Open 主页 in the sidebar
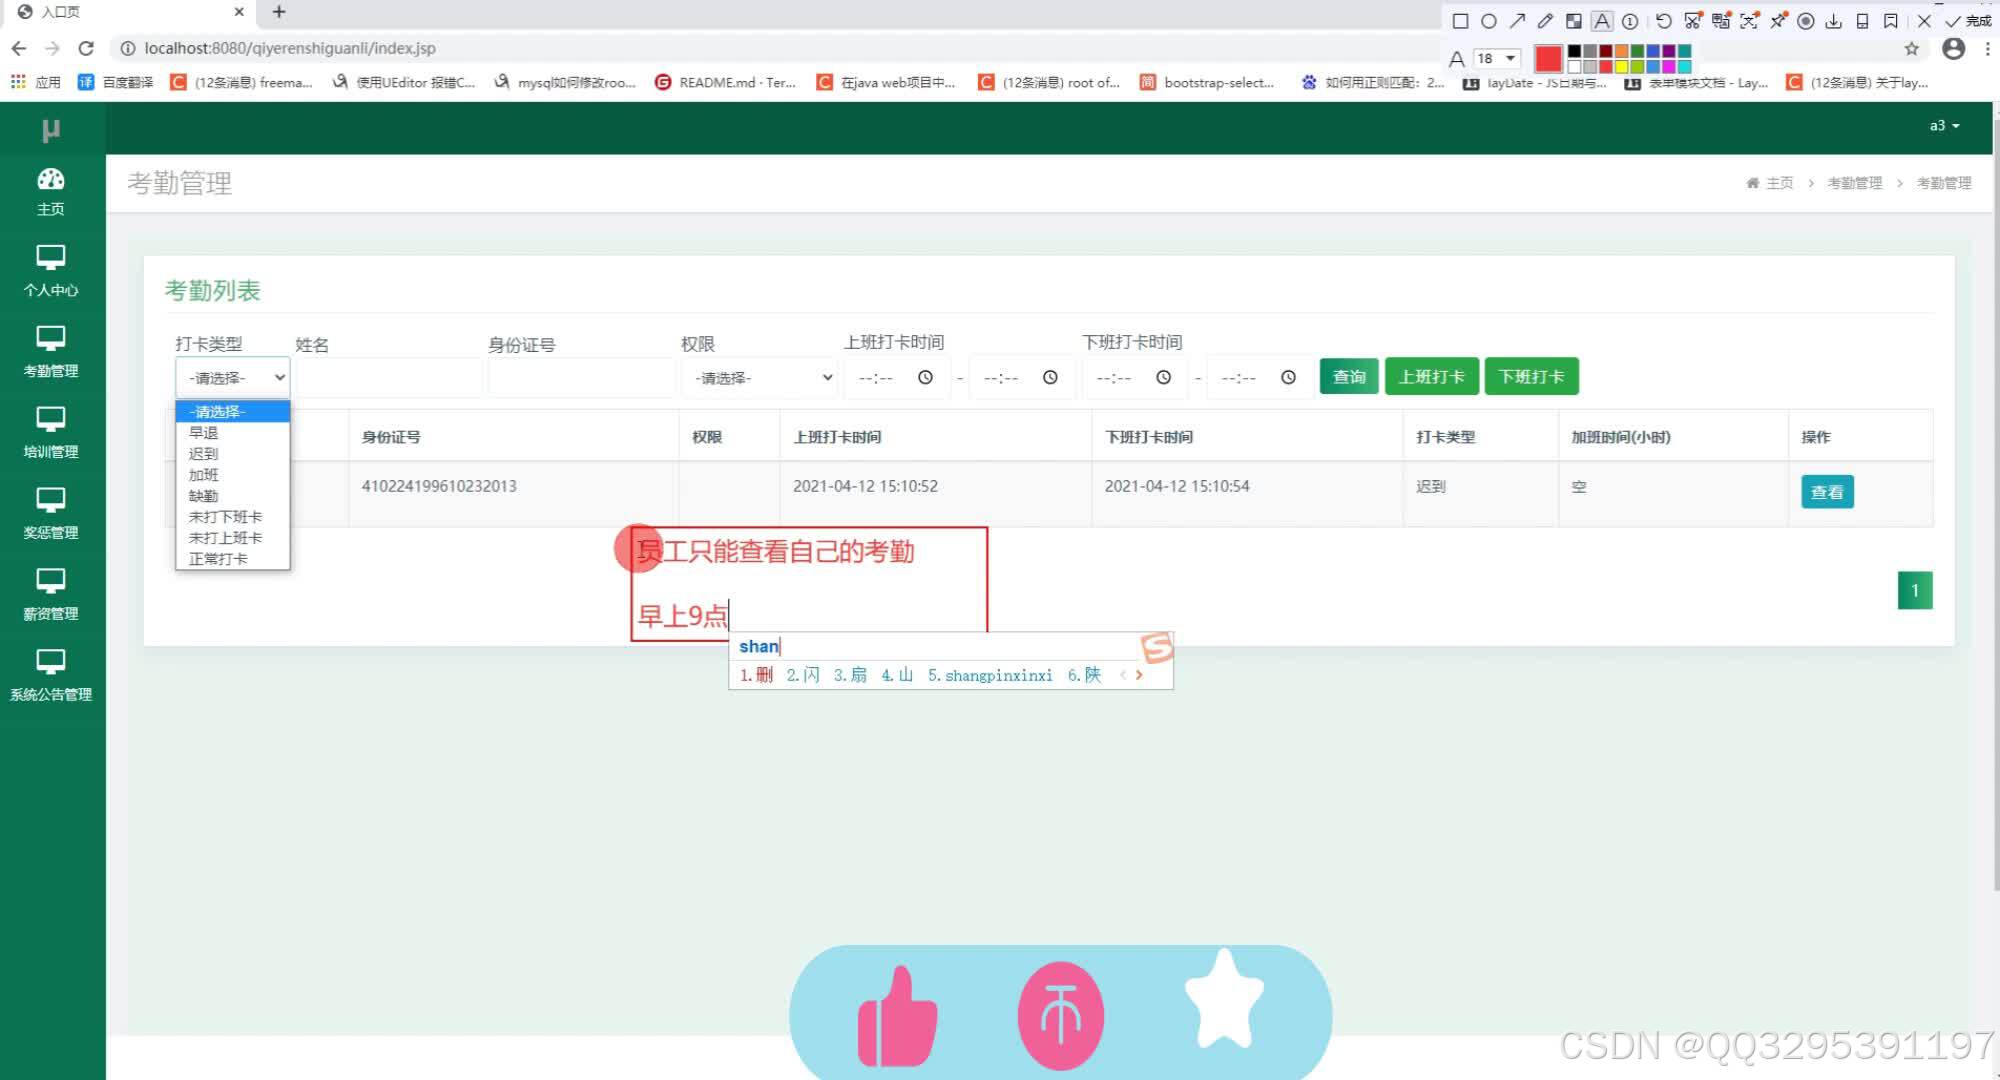 point(51,192)
